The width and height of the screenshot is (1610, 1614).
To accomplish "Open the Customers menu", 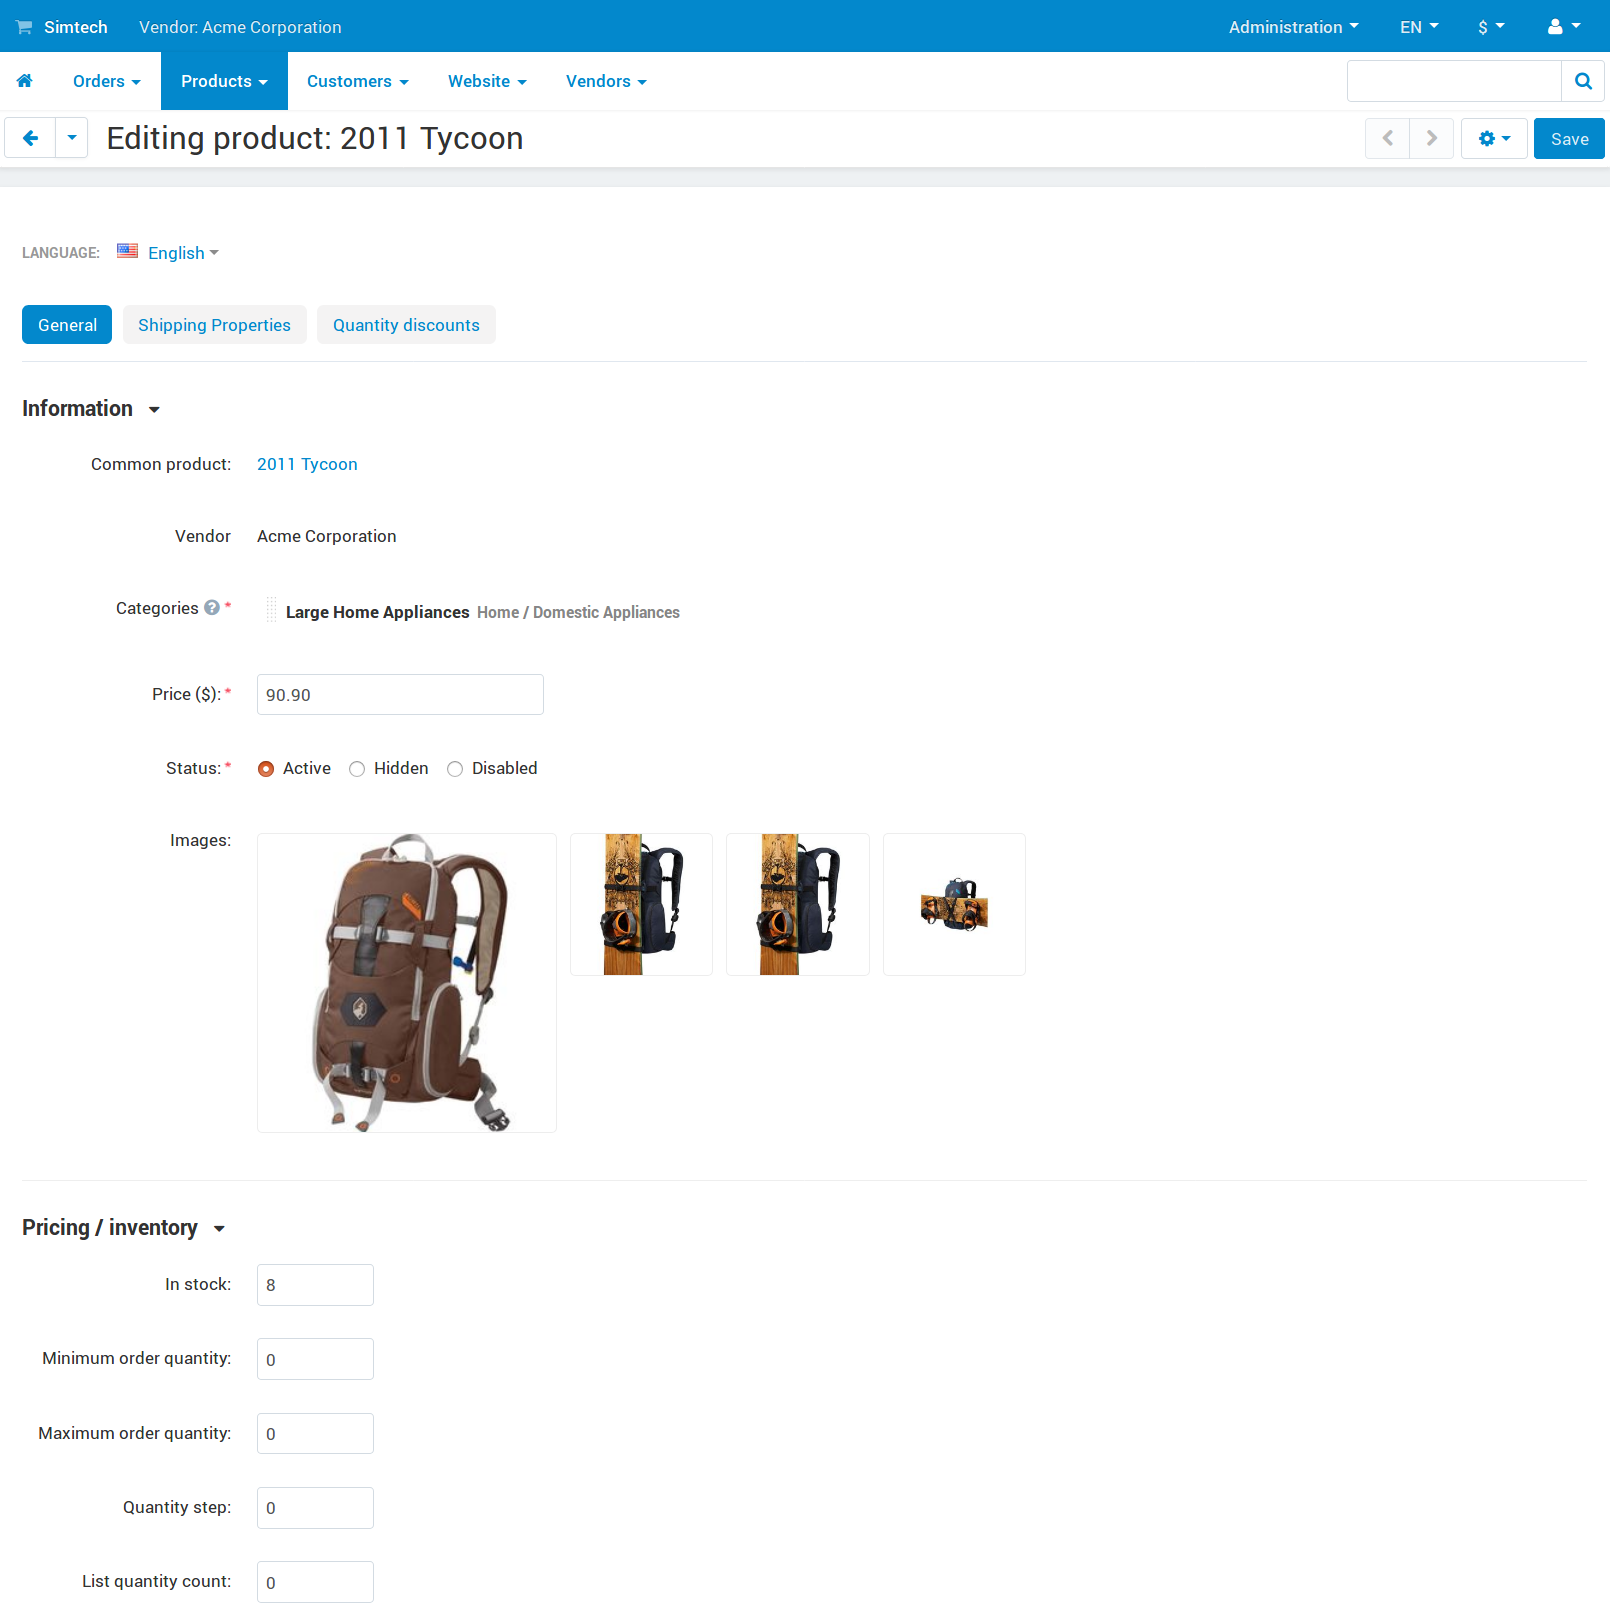I will pos(358,81).
